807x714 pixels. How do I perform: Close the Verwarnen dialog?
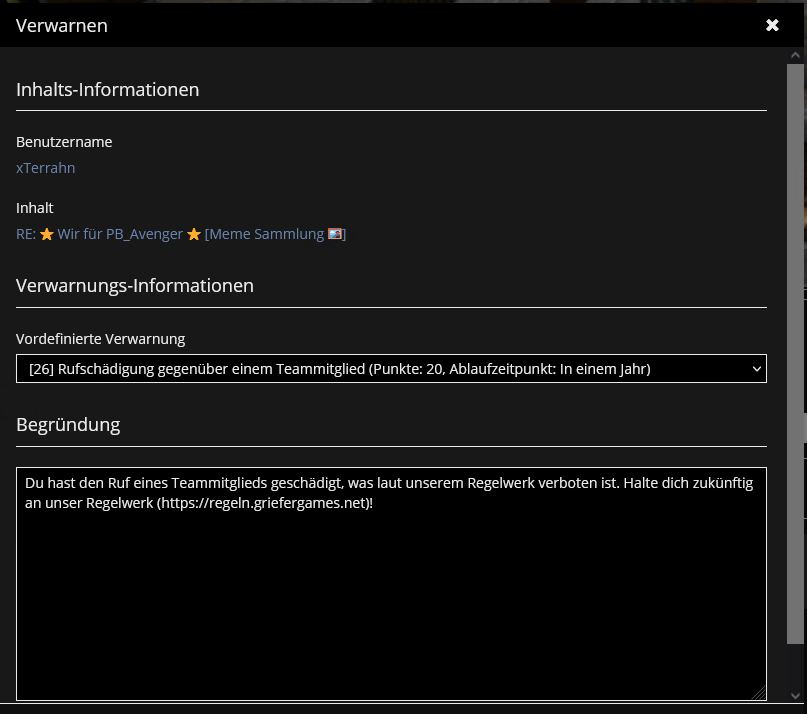(772, 25)
